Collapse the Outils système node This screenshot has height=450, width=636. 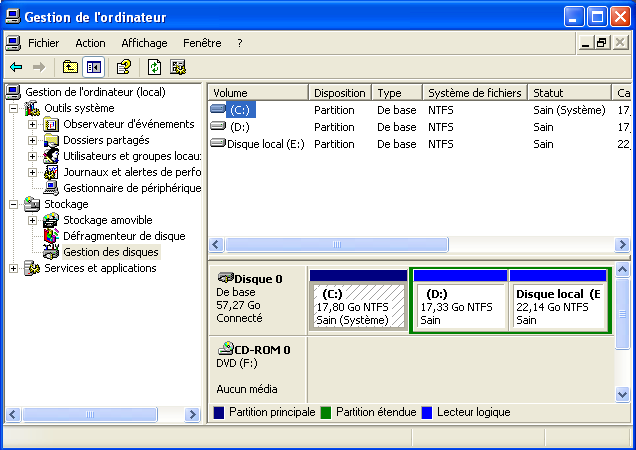pyautogui.click(x=13, y=108)
